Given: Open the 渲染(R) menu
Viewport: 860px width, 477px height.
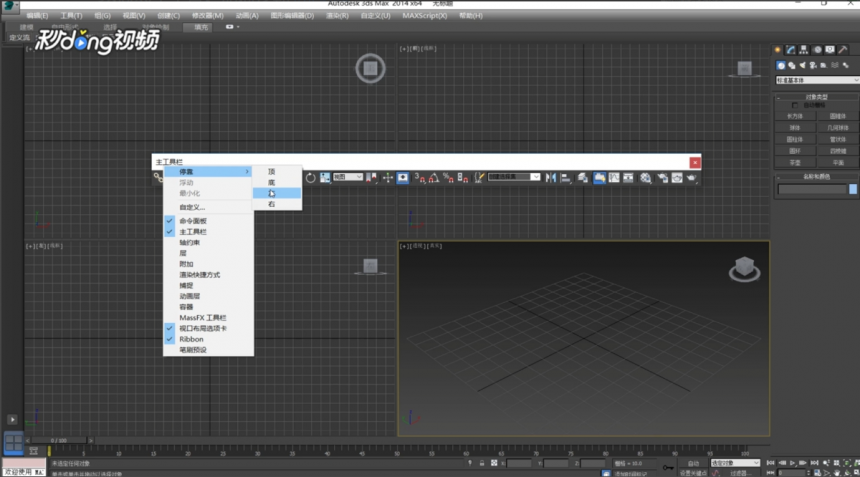Looking at the screenshot, I should pos(337,15).
